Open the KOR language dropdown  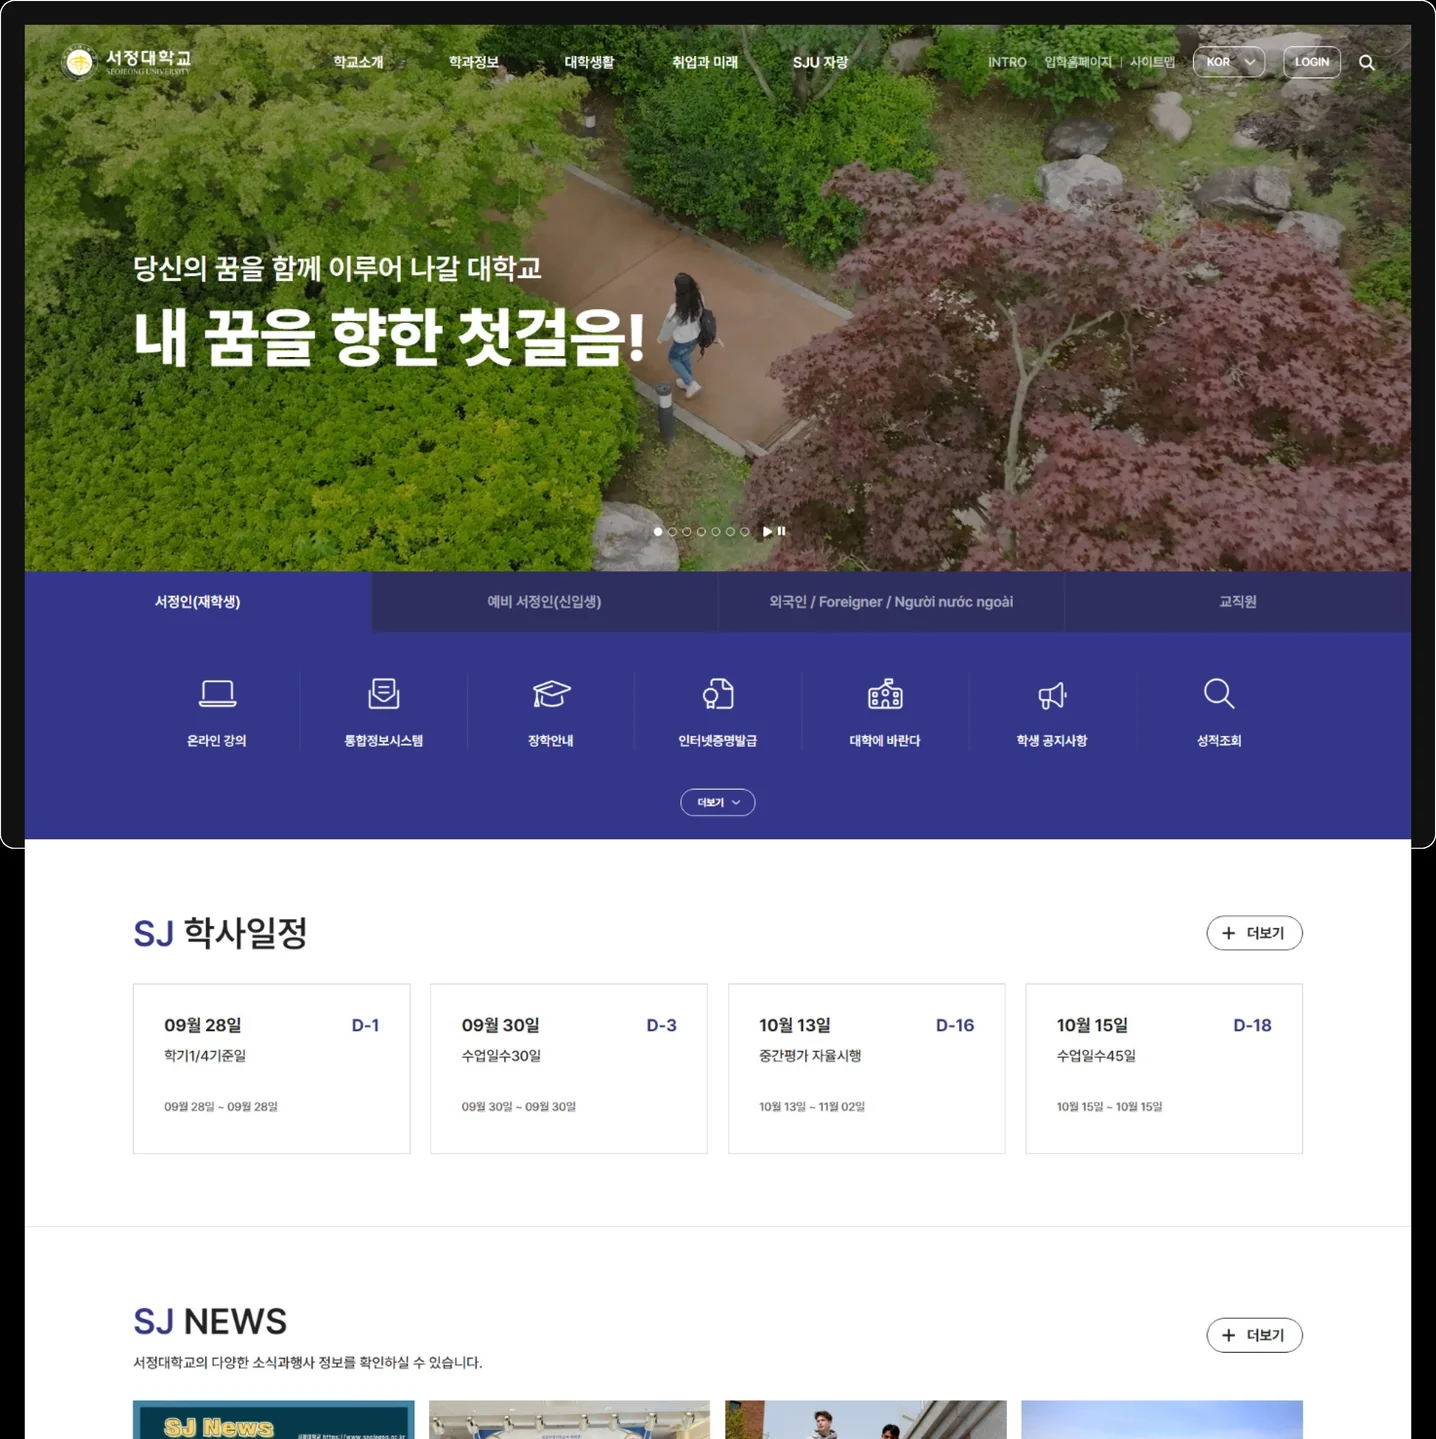1229,62
